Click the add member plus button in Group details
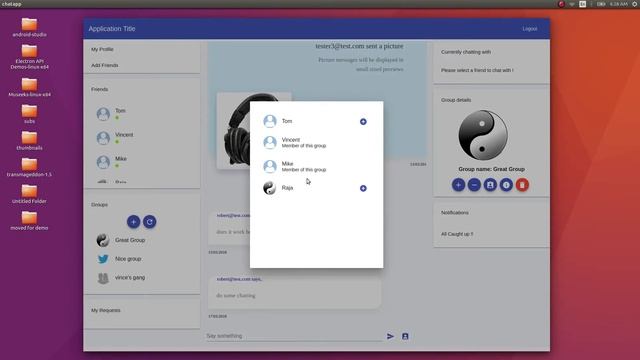 [x=458, y=185]
